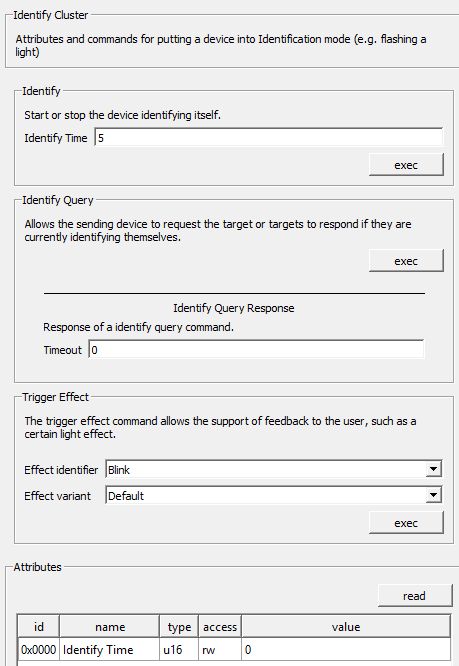Click the access column header
This screenshot has height=666, width=459.
pos(220,627)
